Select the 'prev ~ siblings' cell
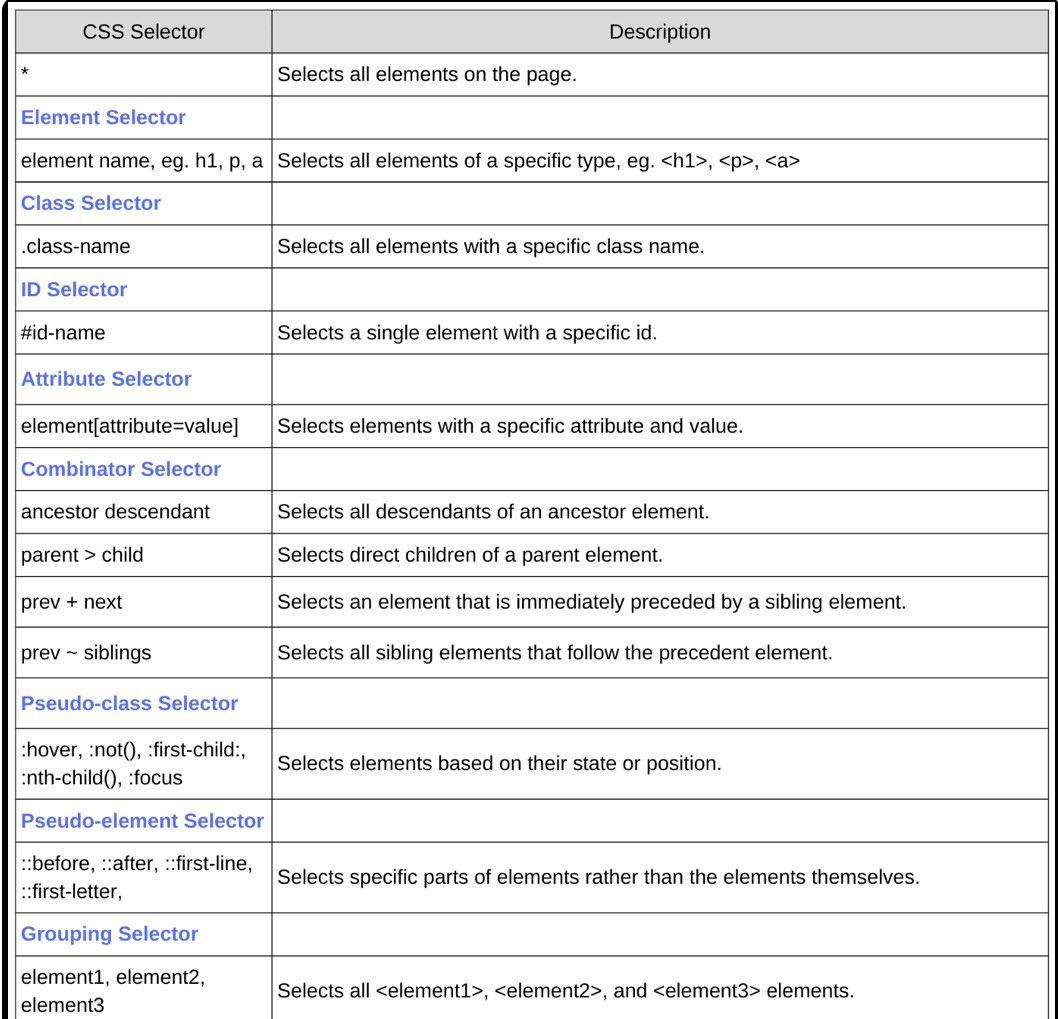 (144, 653)
